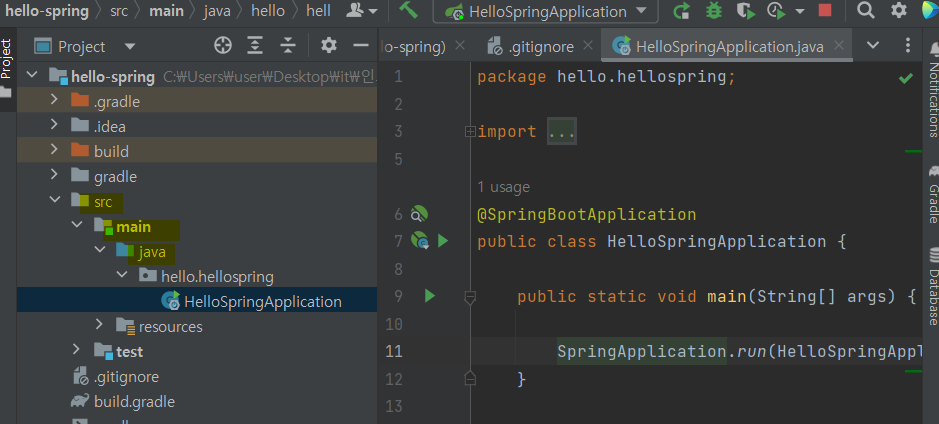Run with Coverage using the shield icon
This screenshot has height=424, width=939.
(x=745, y=11)
